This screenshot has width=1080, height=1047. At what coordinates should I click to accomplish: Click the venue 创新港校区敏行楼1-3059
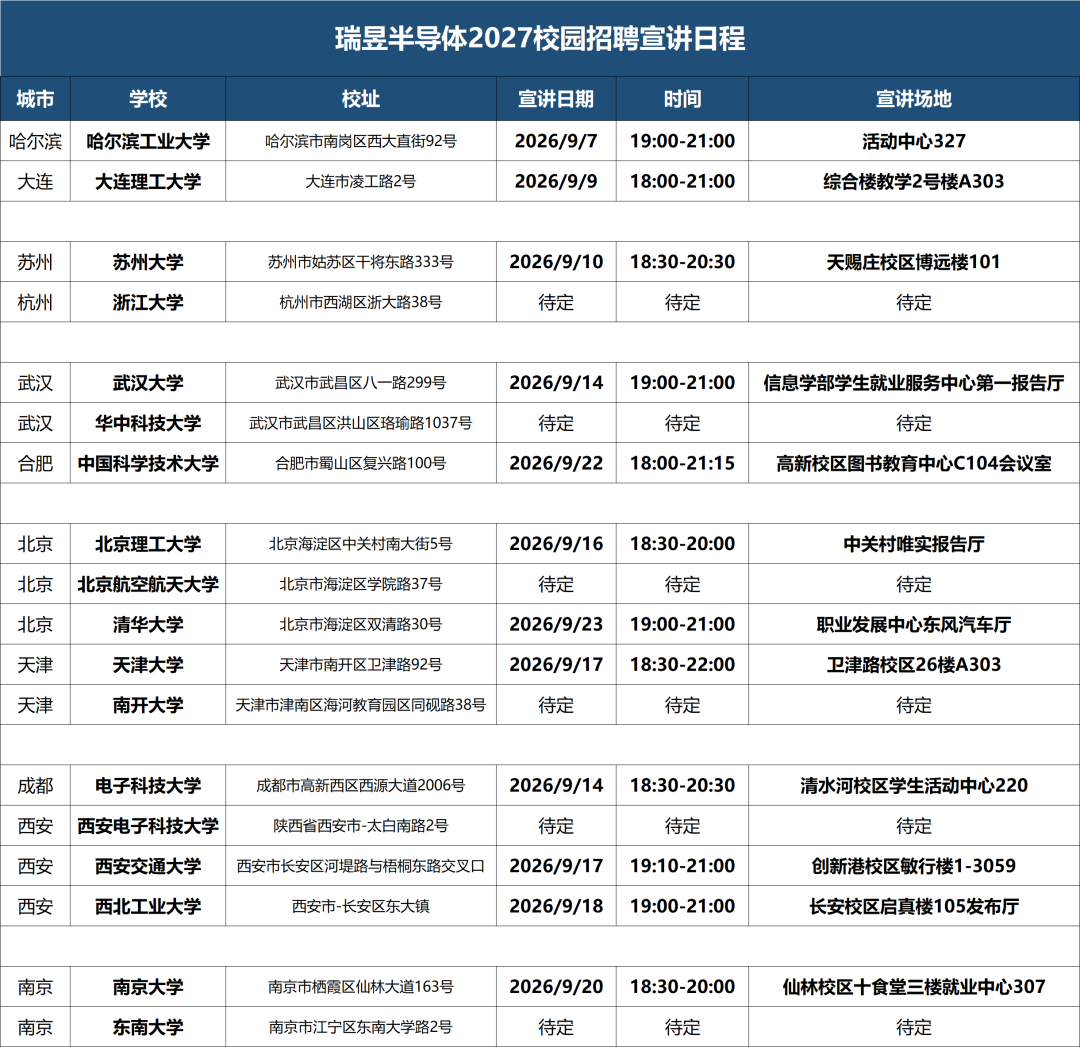(x=914, y=867)
